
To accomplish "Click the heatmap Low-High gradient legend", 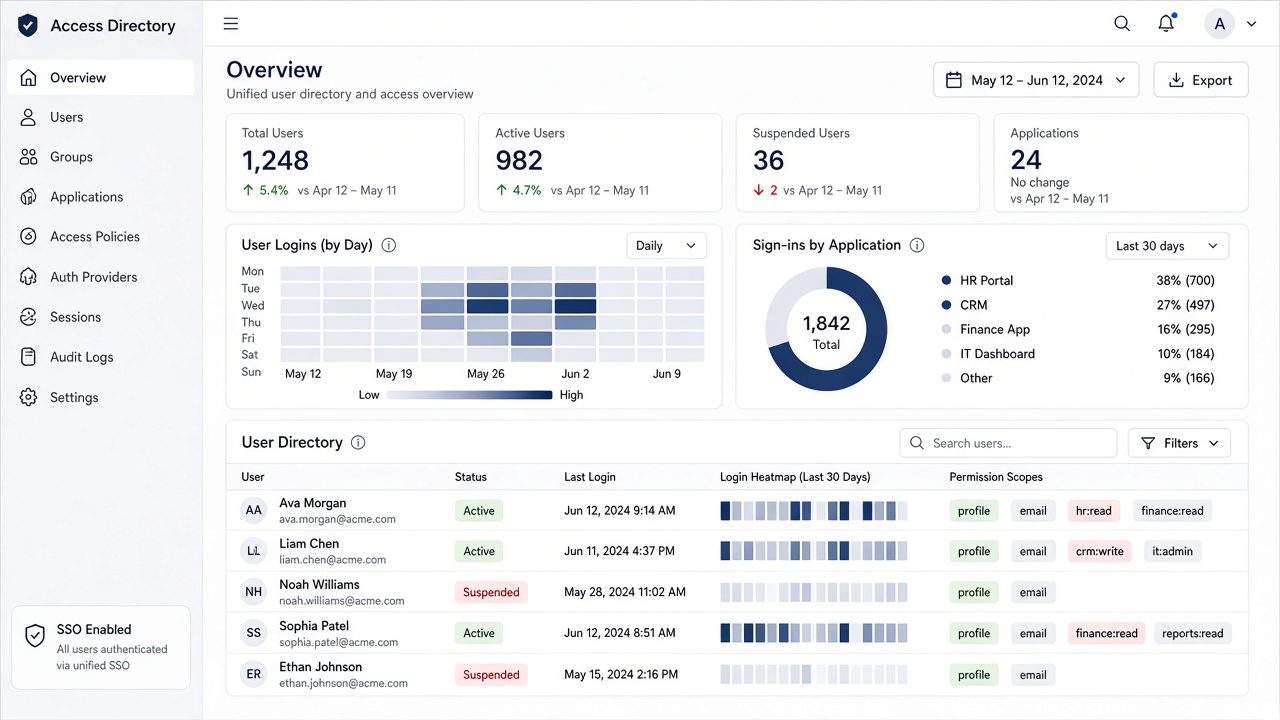I will [469, 395].
